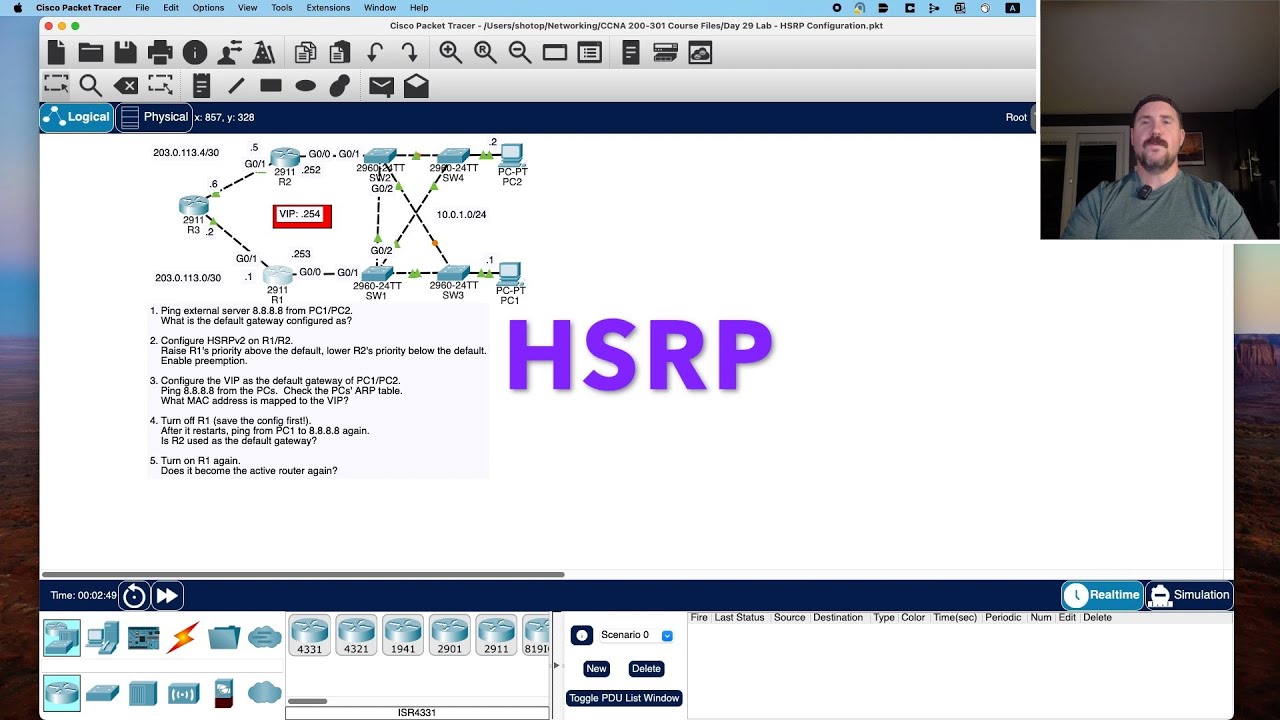Screen dimensions: 1280x720
Task: Switch to Realtime mode
Action: (x=1102, y=595)
